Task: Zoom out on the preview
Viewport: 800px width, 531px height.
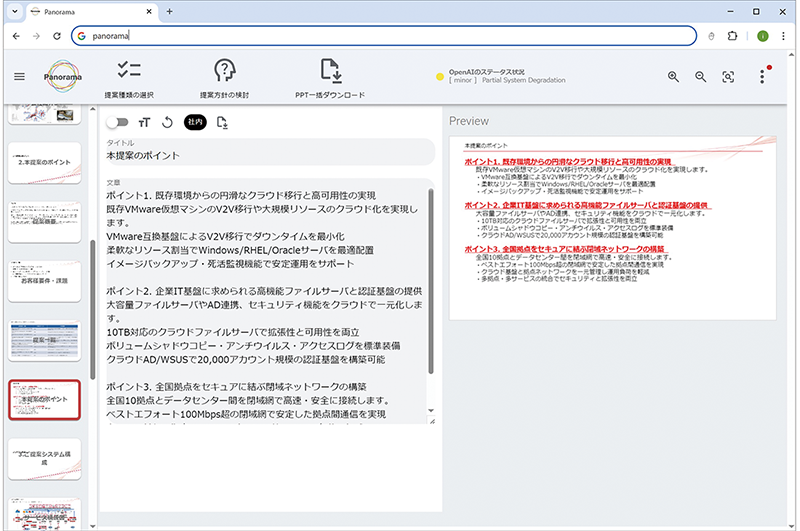Action: 701,77
